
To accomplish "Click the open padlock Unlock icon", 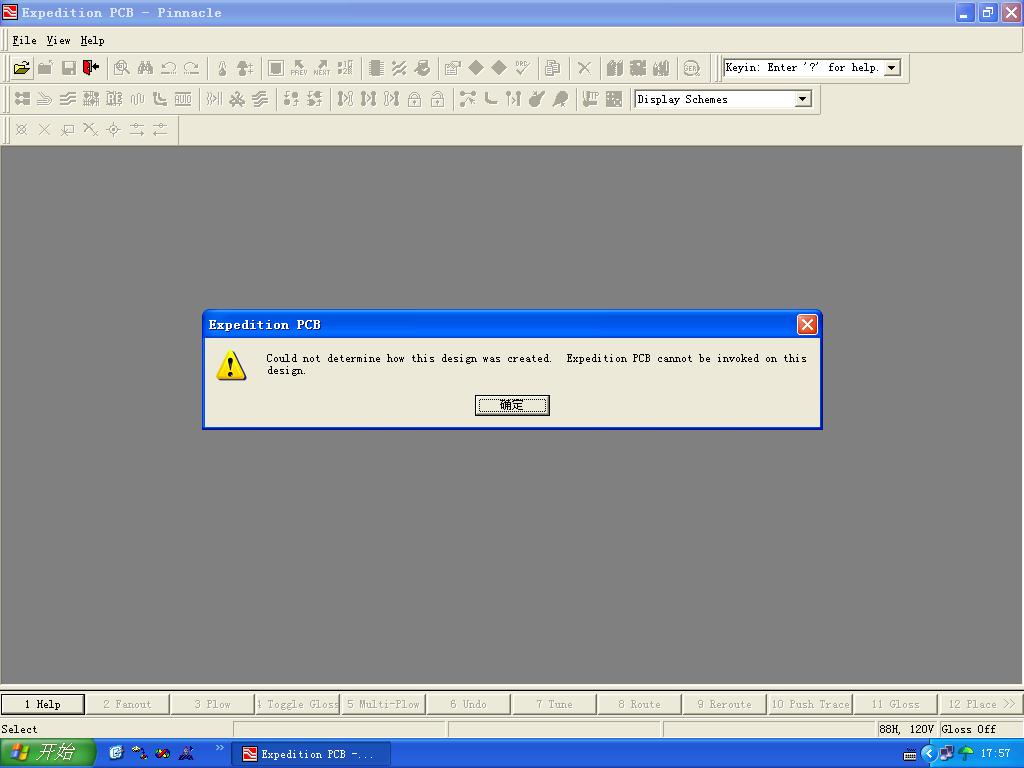I will coord(438,99).
